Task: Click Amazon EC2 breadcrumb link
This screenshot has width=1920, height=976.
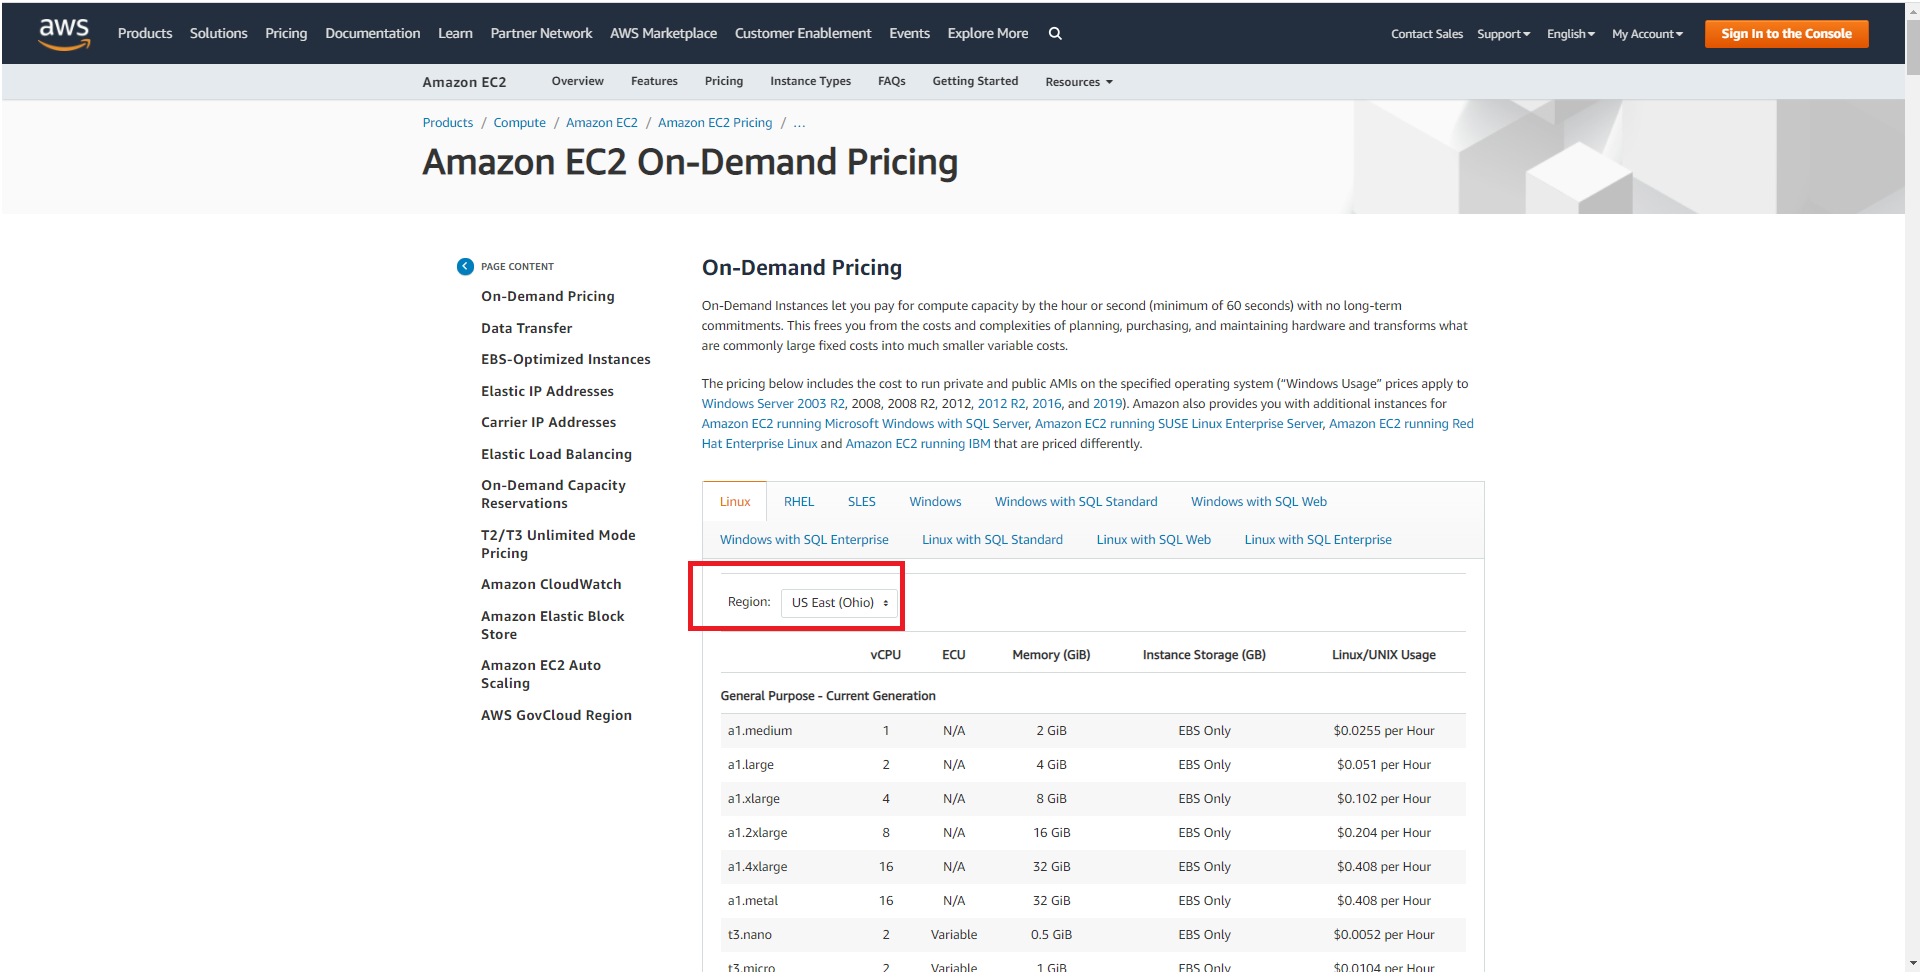Action: (x=601, y=123)
